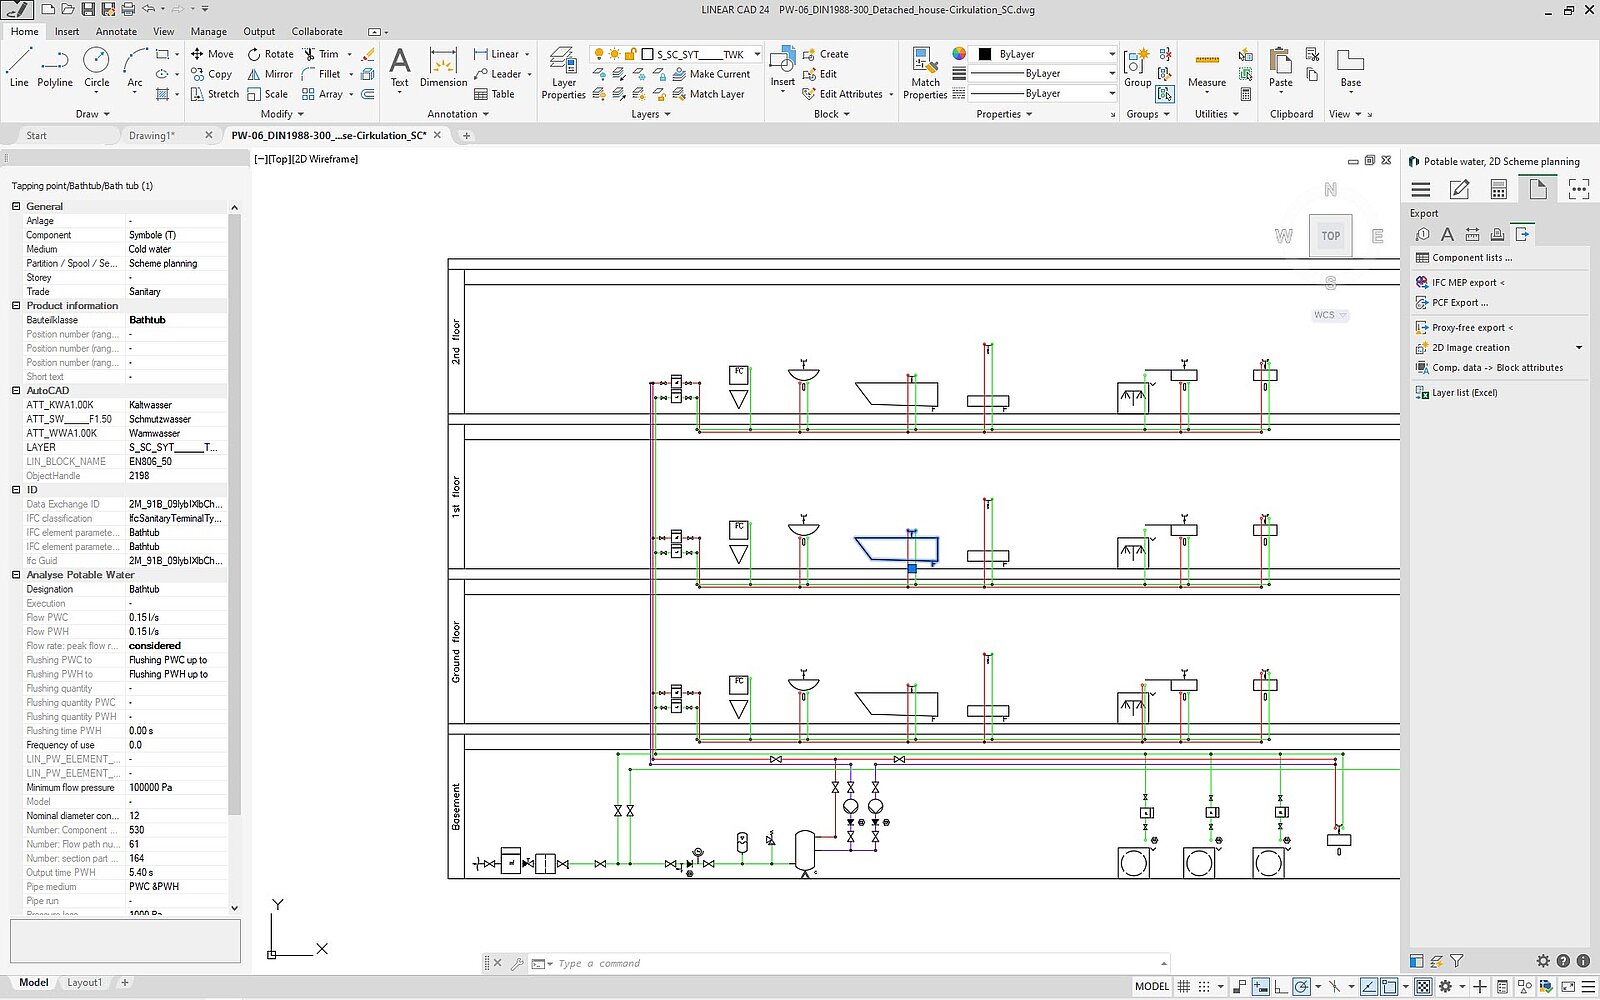
Task: Click the Insert block icon
Action: tap(782, 68)
